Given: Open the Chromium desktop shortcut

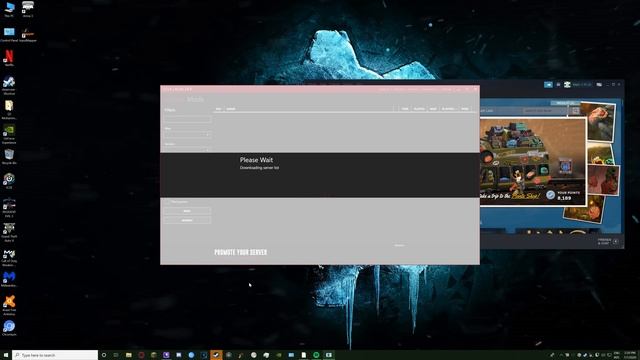Looking at the screenshot, I should coord(9,328).
